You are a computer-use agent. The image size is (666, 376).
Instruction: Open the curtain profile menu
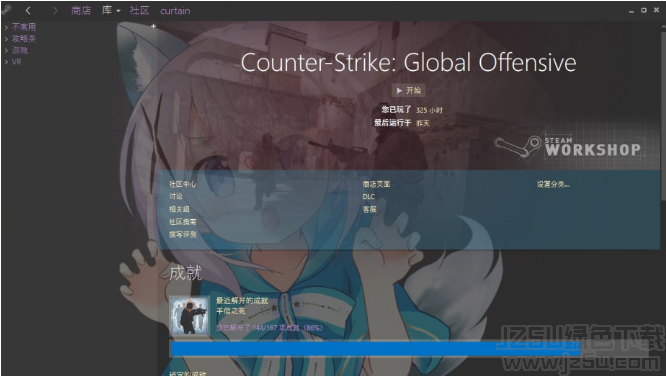point(175,11)
